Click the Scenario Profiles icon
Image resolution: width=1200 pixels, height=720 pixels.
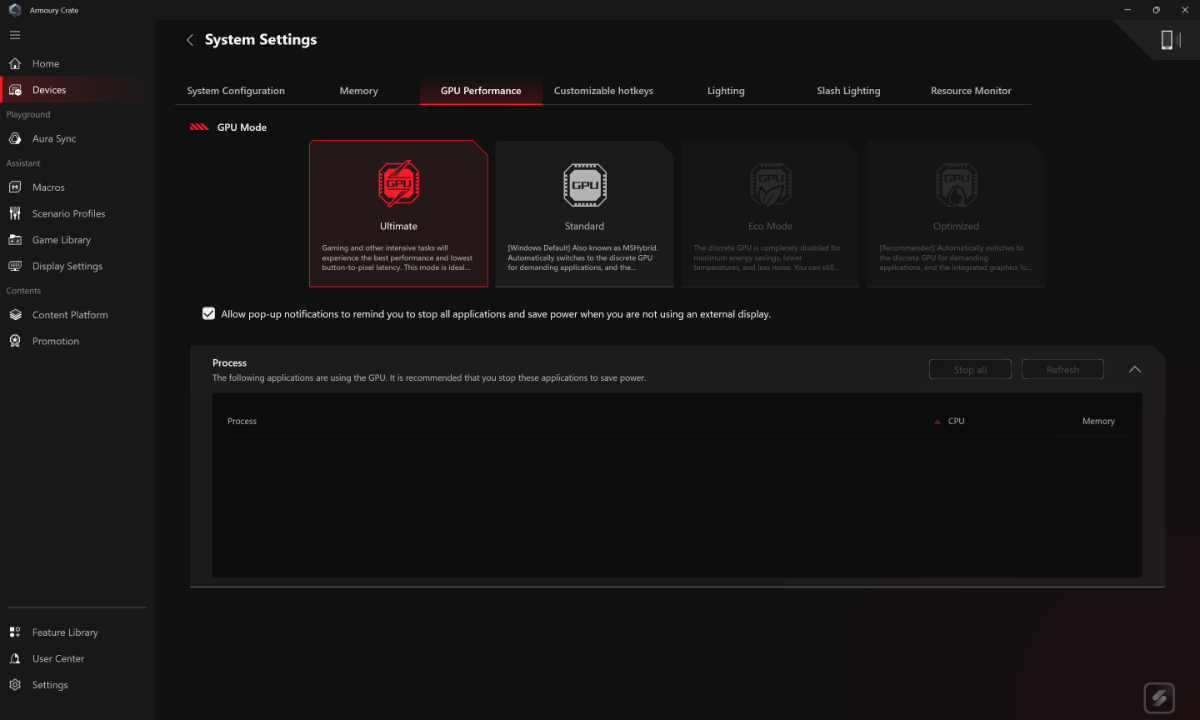point(15,214)
